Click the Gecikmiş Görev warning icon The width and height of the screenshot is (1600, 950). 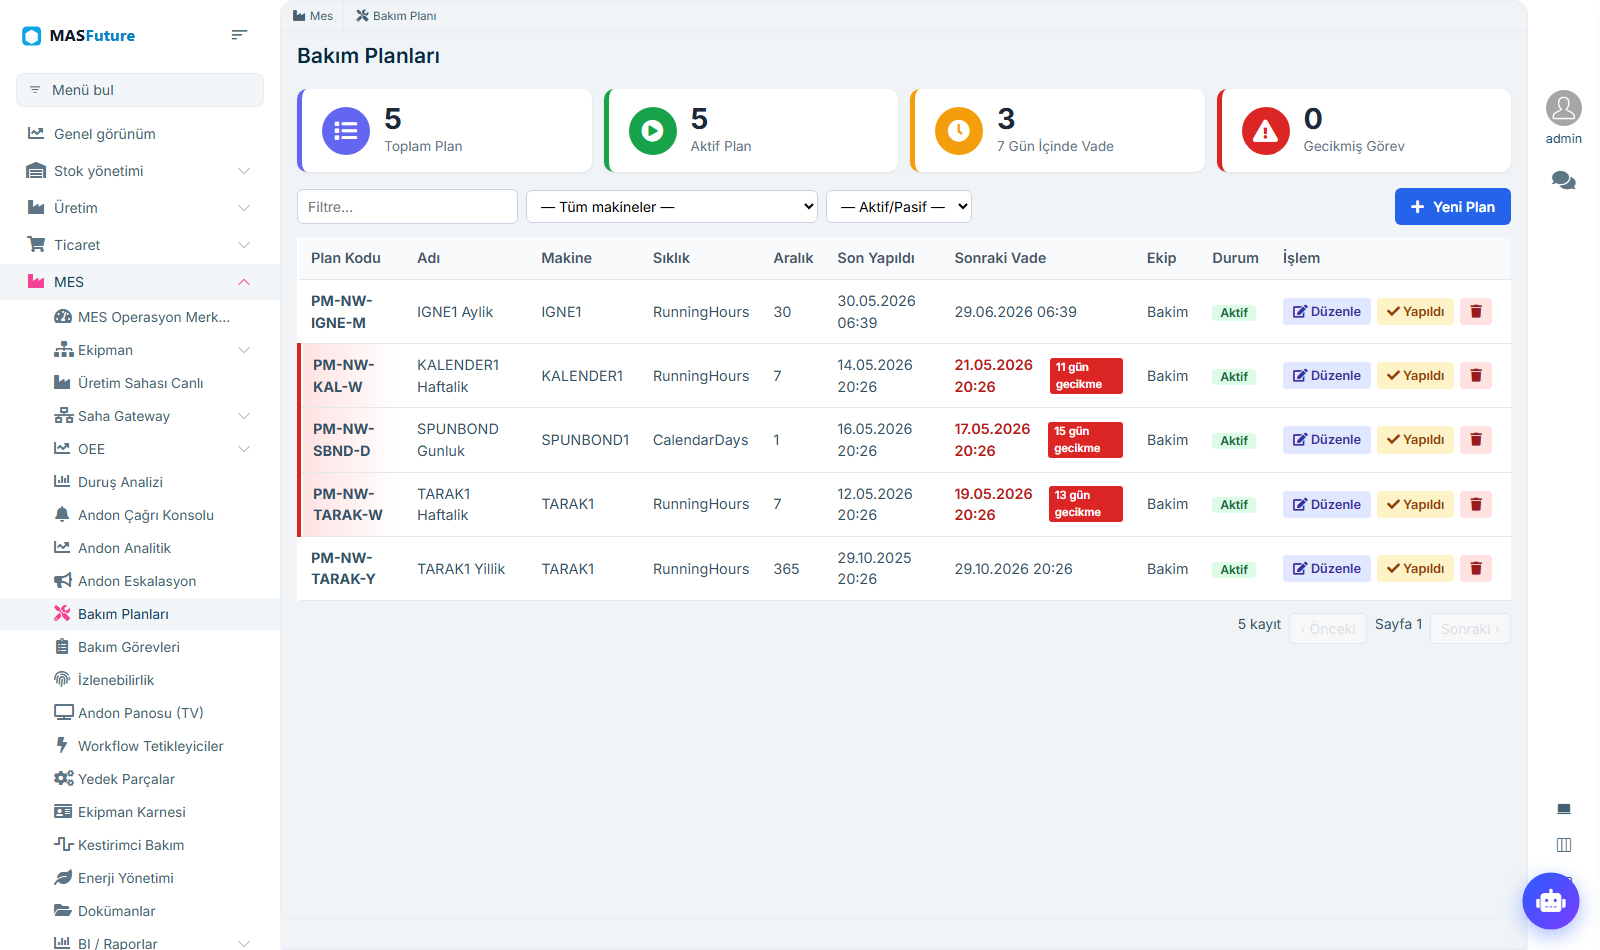(x=1266, y=131)
